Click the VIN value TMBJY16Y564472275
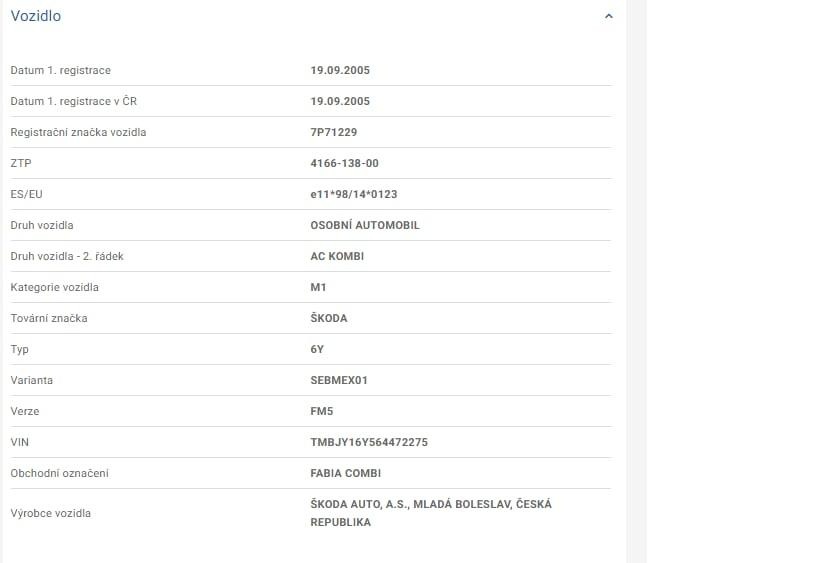816x563 pixels. (x=369, y=442)
